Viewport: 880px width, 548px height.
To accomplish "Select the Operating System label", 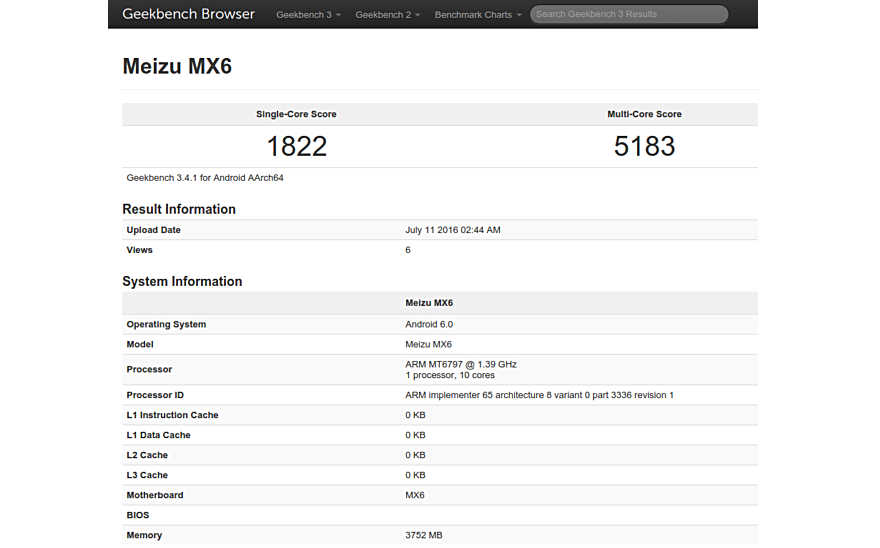I will (x=166, y=325).
